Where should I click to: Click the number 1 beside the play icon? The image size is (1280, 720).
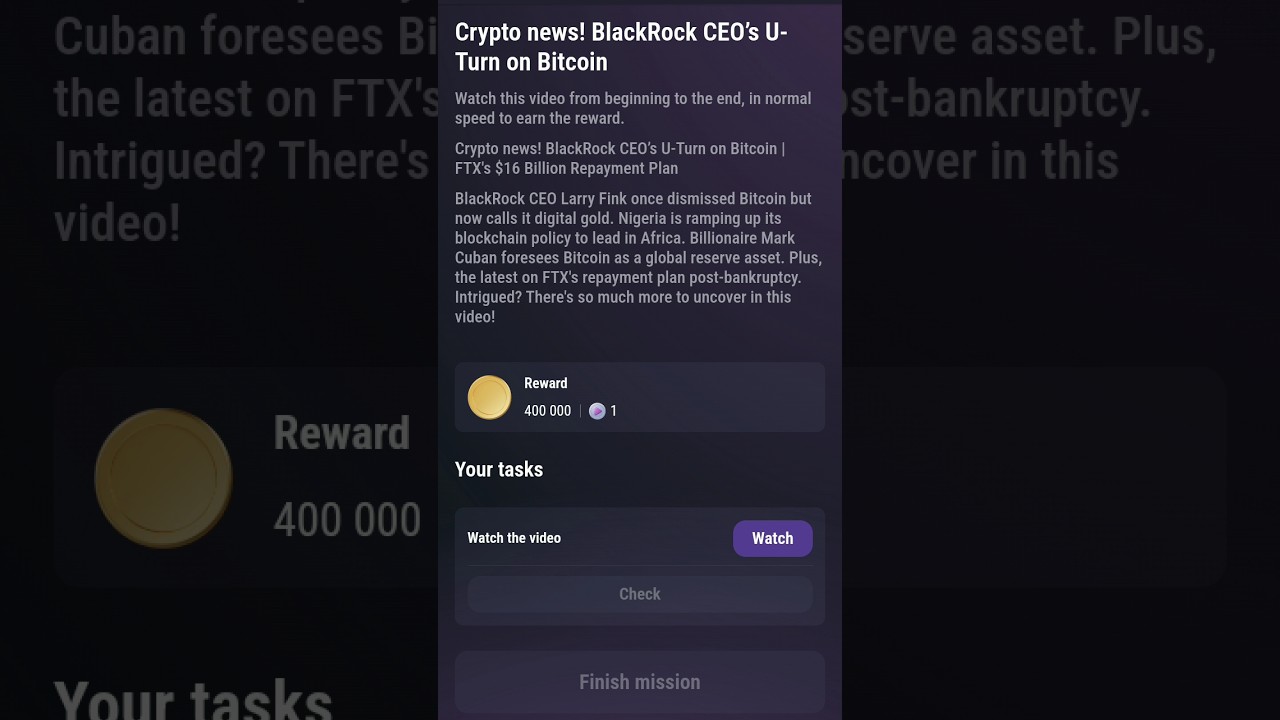tap(613, 411)
